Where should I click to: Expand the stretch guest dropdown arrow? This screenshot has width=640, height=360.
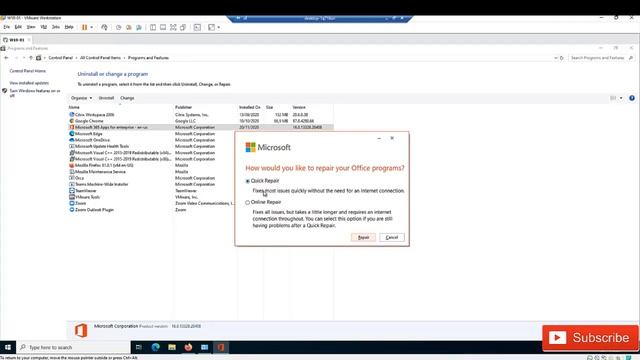pyautogui.click(x=219, y=27)
